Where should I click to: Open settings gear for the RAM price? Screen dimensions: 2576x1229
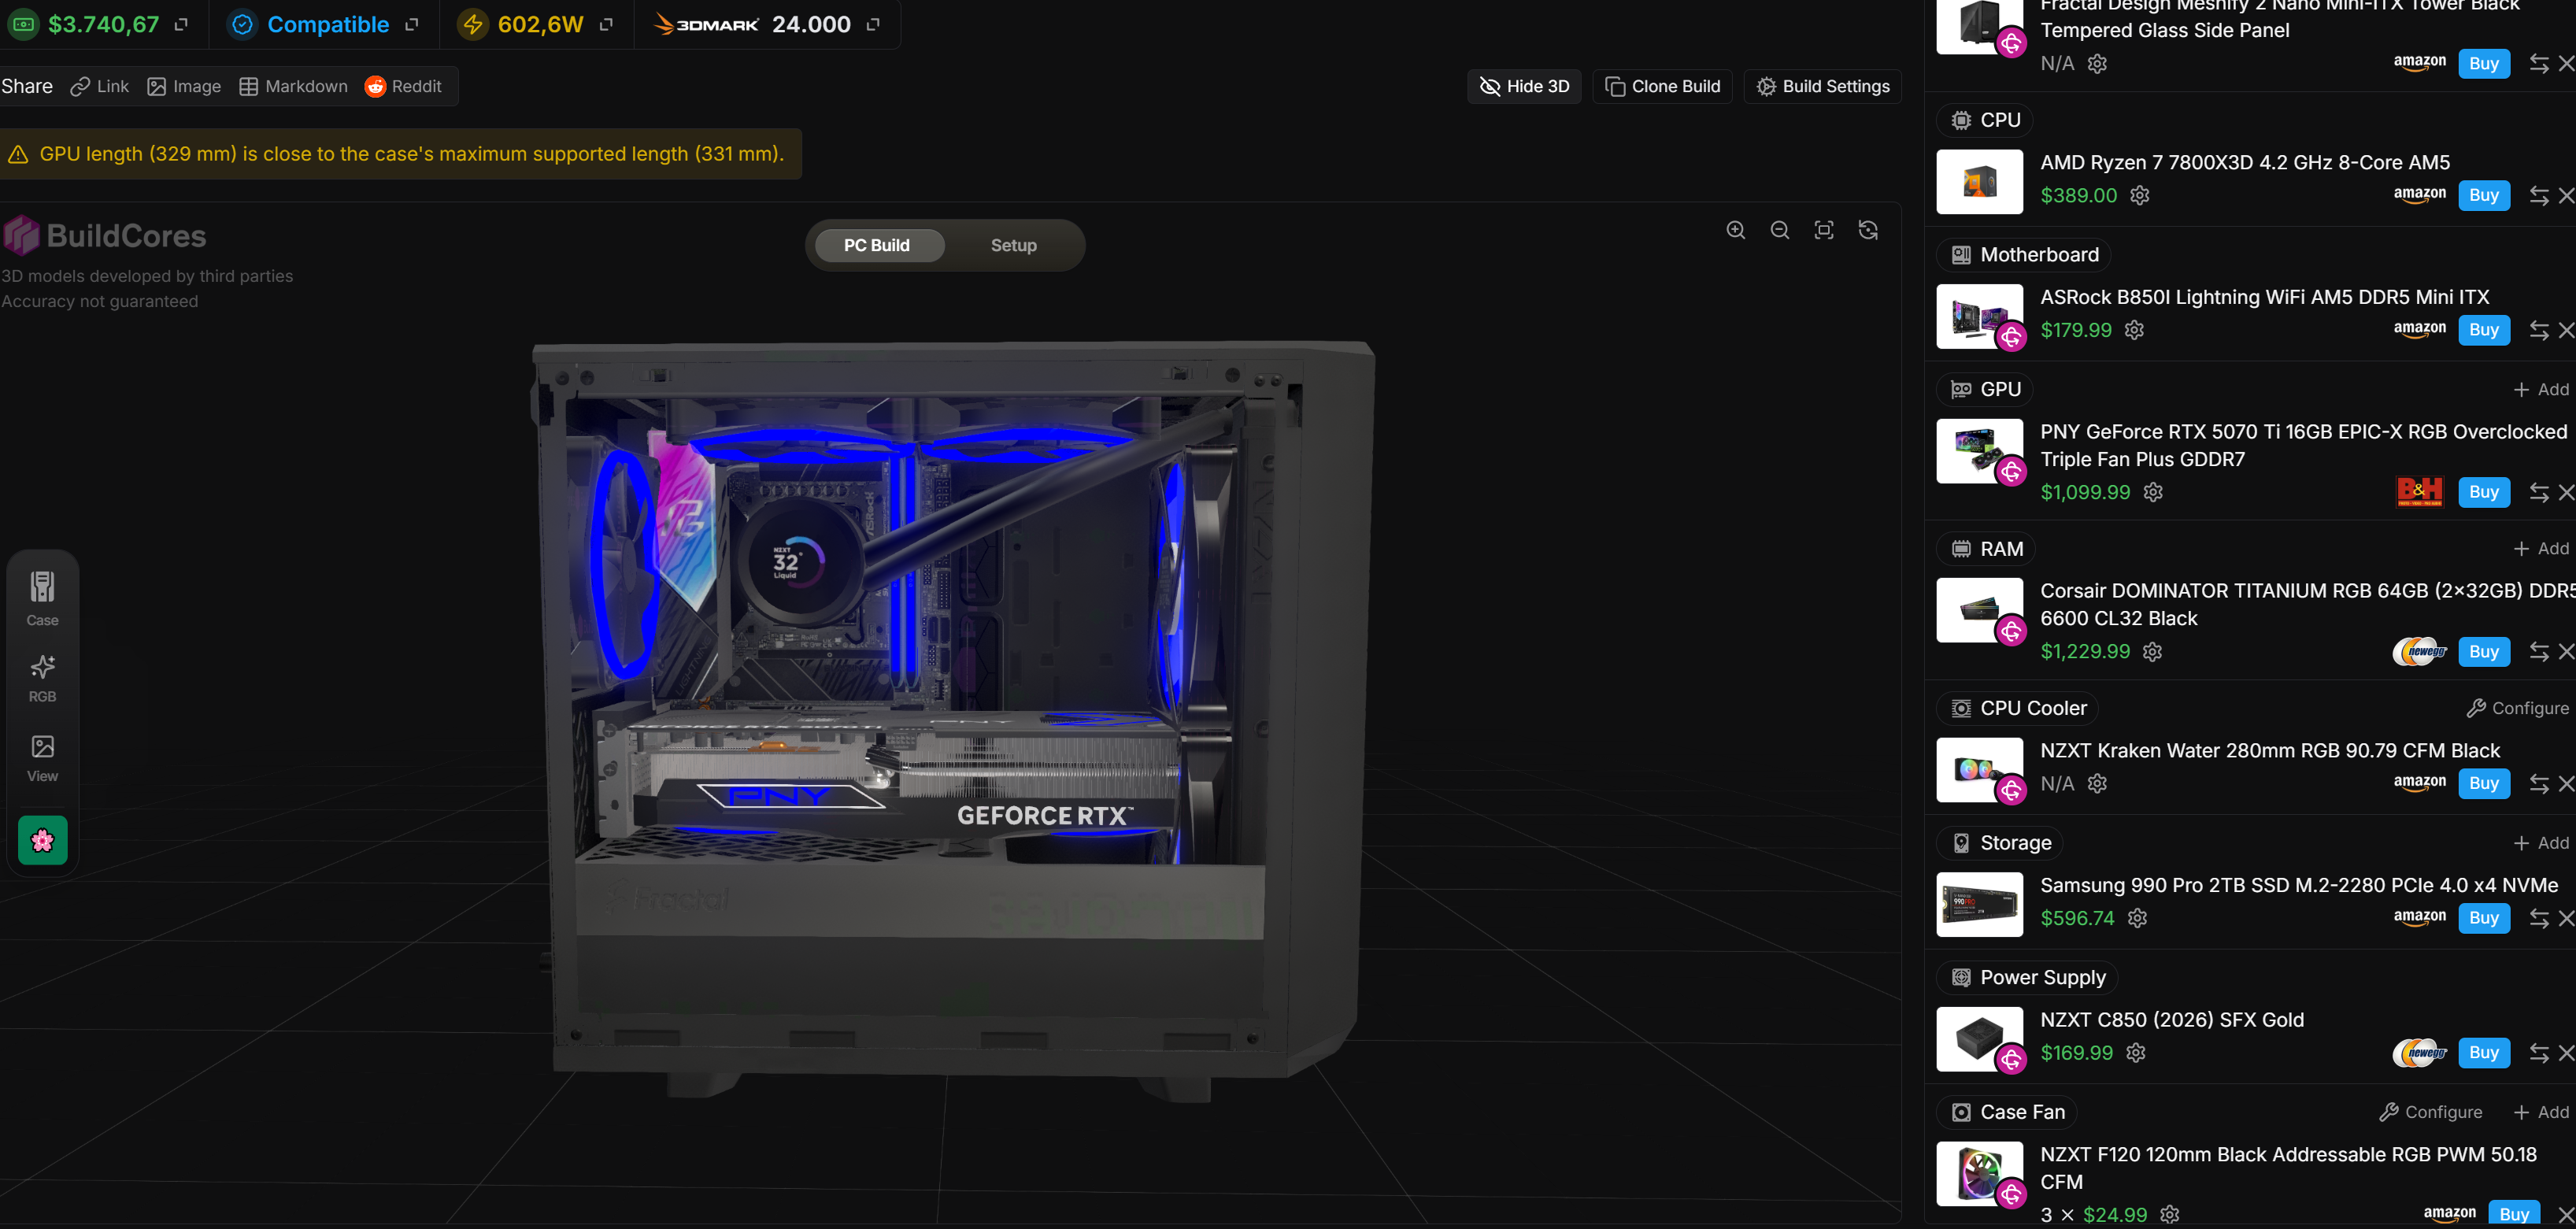pyautogui.click(x=2152, y=652)
